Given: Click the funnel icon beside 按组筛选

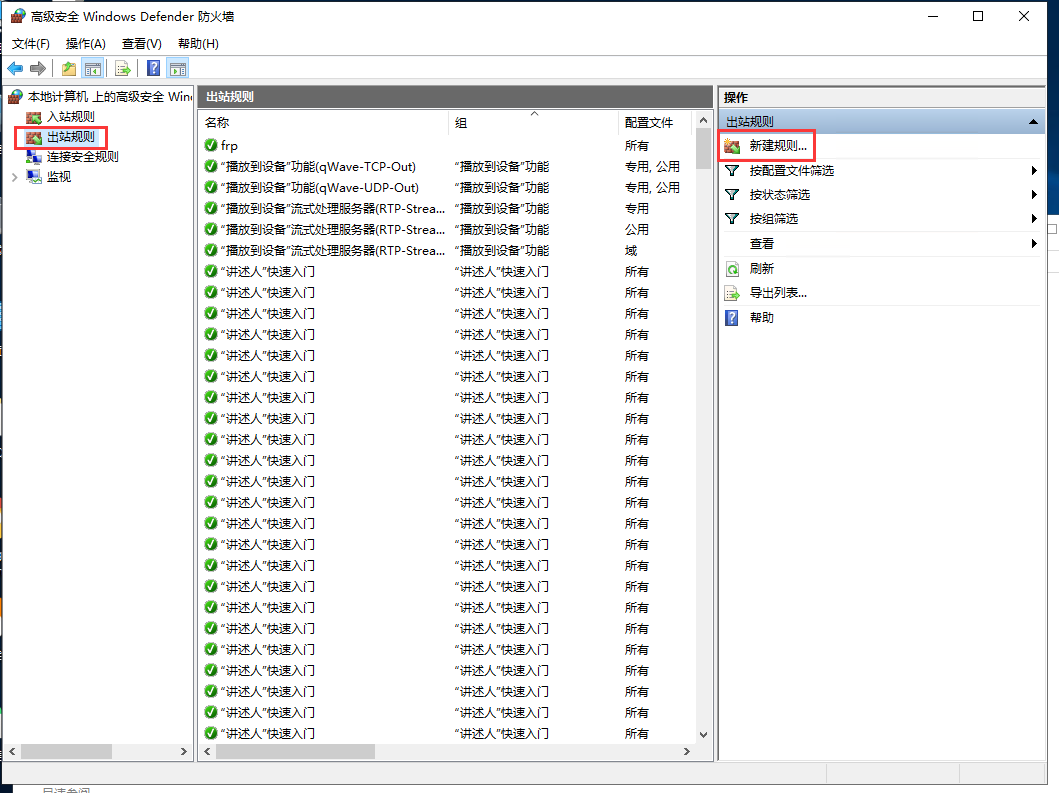Looking at the screenshot, I should coord(732,219).
